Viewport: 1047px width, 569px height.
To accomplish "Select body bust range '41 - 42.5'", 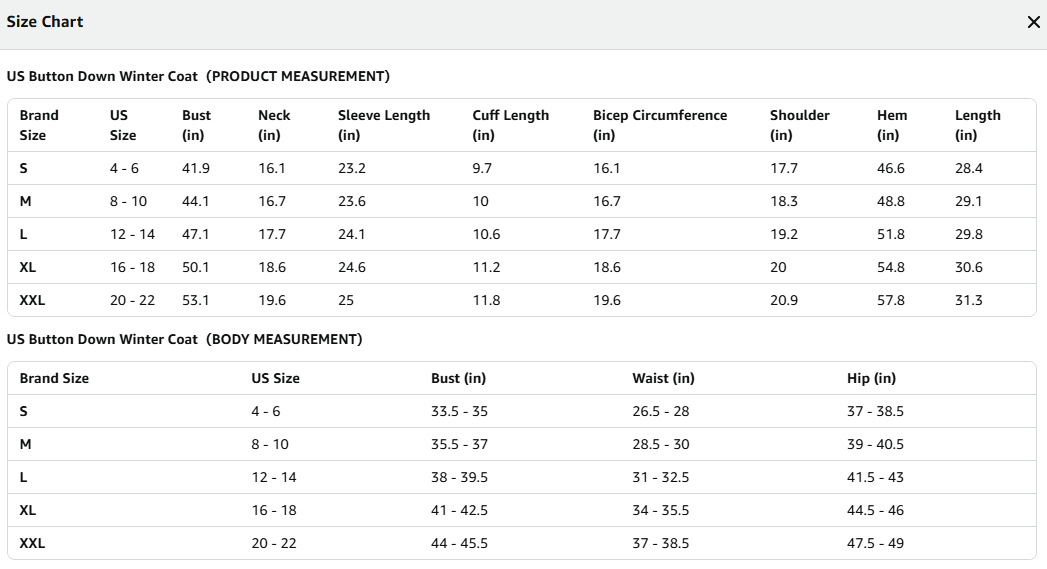I will pos(459,510).
